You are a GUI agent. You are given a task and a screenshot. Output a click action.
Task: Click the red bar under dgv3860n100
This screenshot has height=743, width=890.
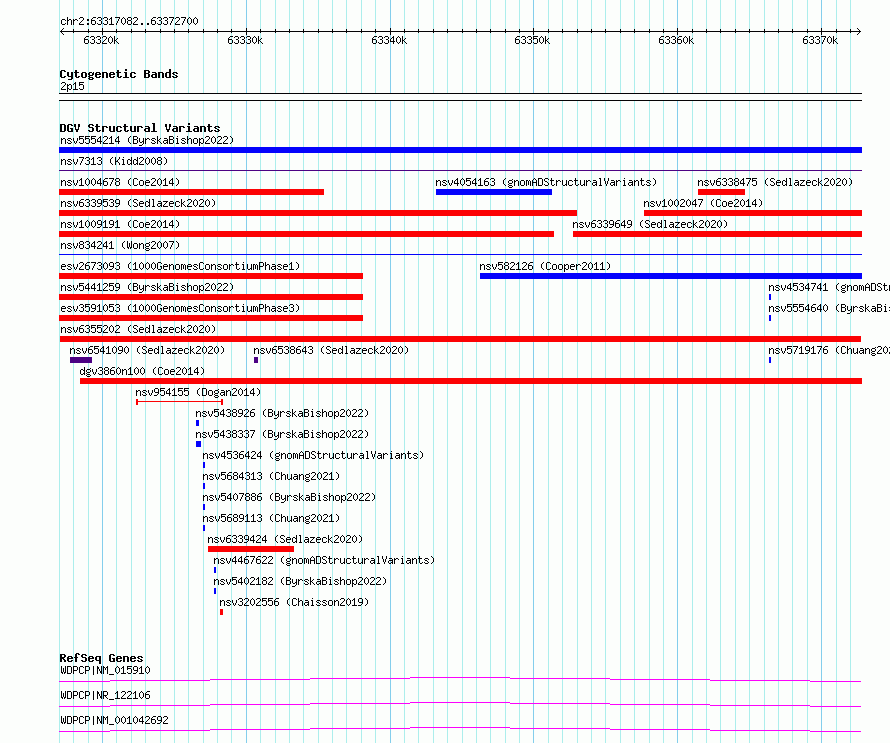[471, 381]
